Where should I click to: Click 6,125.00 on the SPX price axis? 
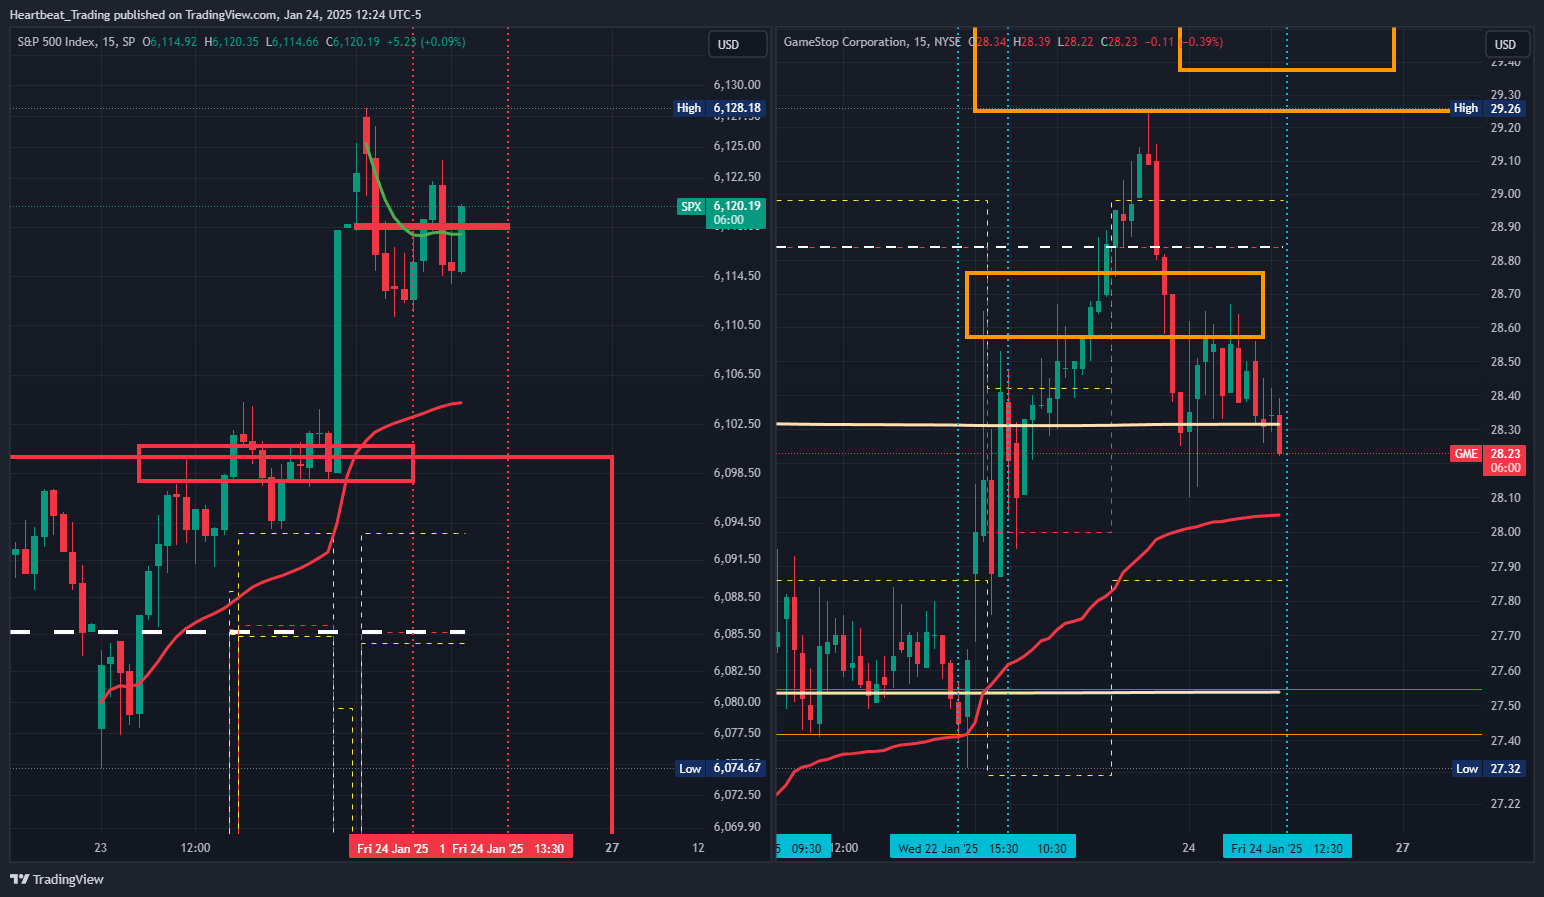(x=737, y=146)
